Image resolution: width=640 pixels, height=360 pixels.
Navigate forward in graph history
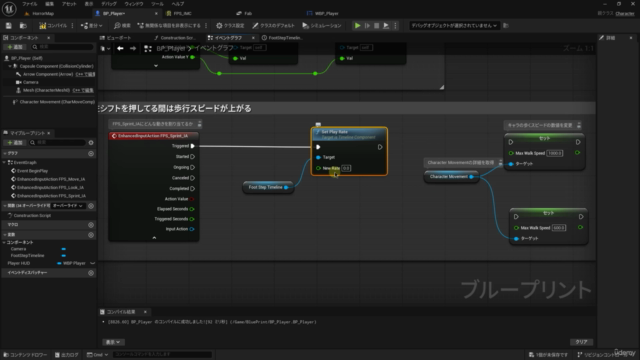point(133,49)
